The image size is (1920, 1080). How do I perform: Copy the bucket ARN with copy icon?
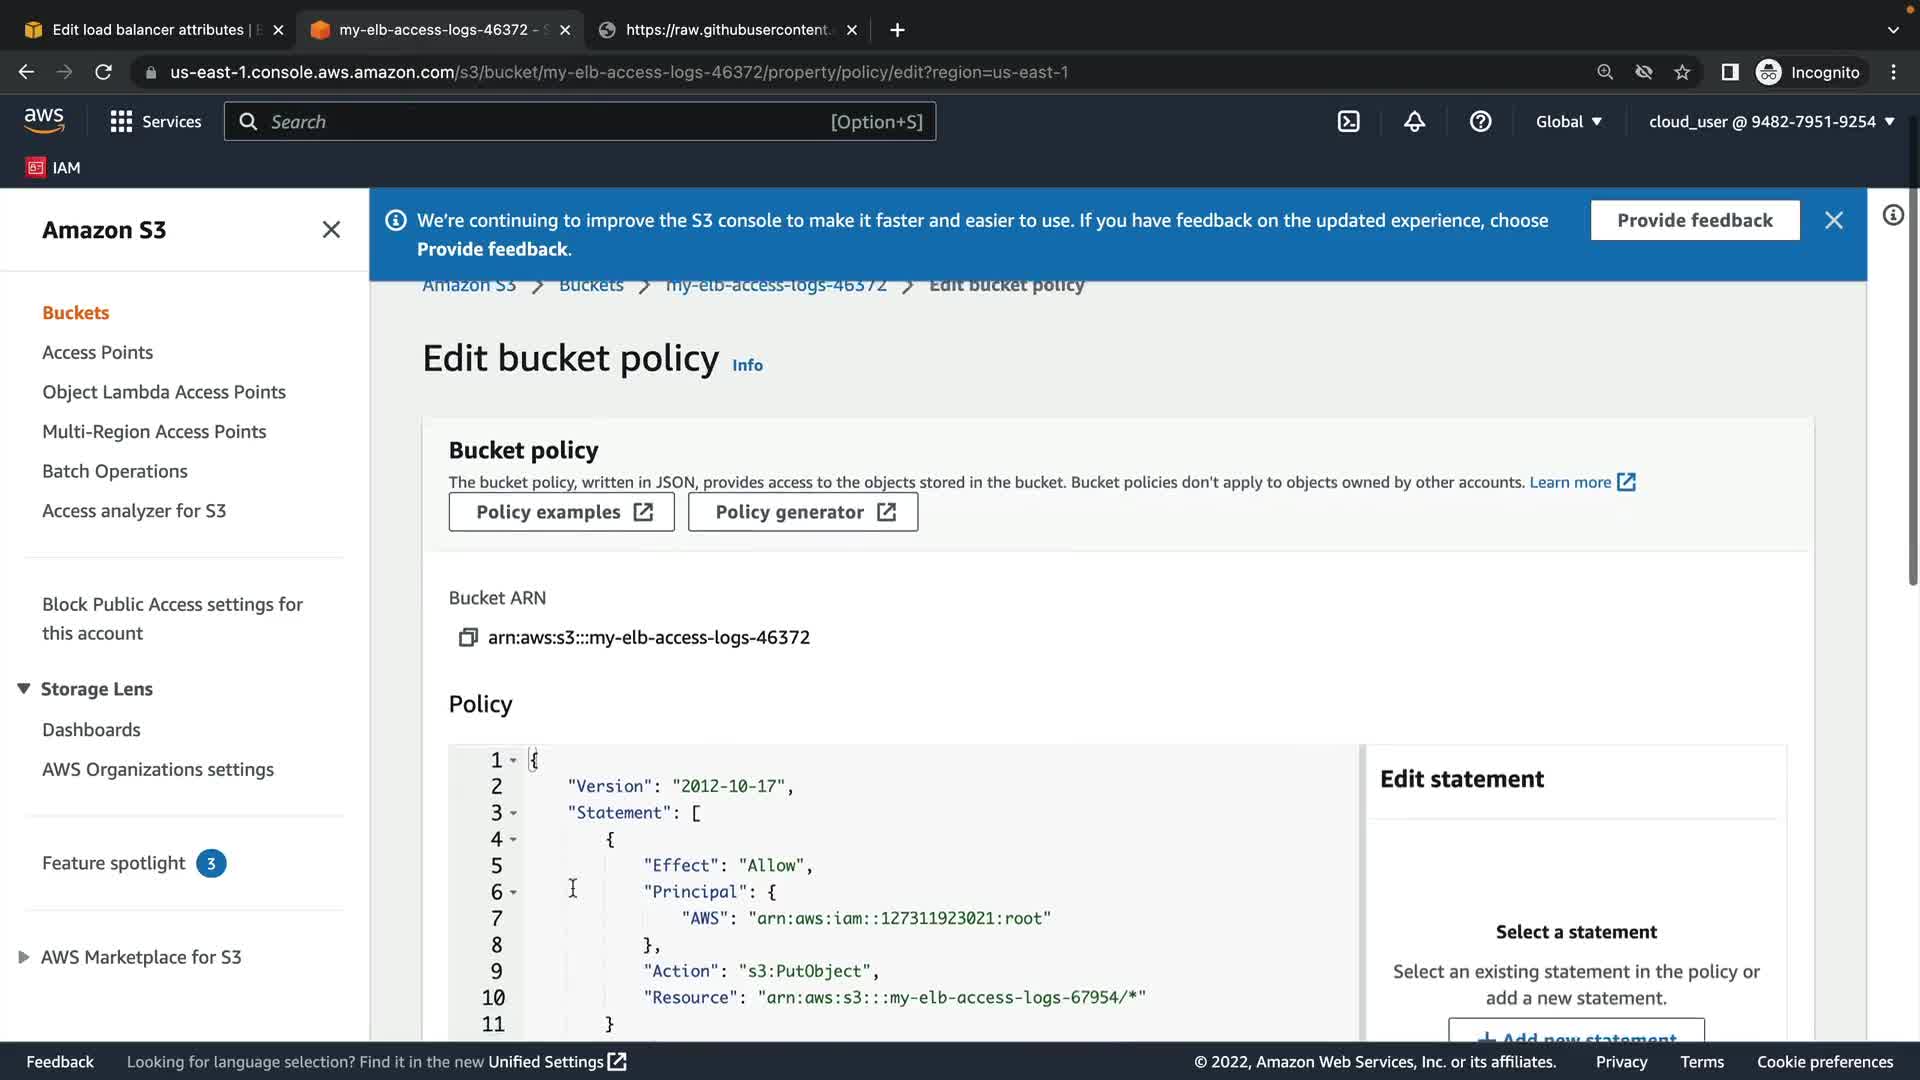(467, 638)
